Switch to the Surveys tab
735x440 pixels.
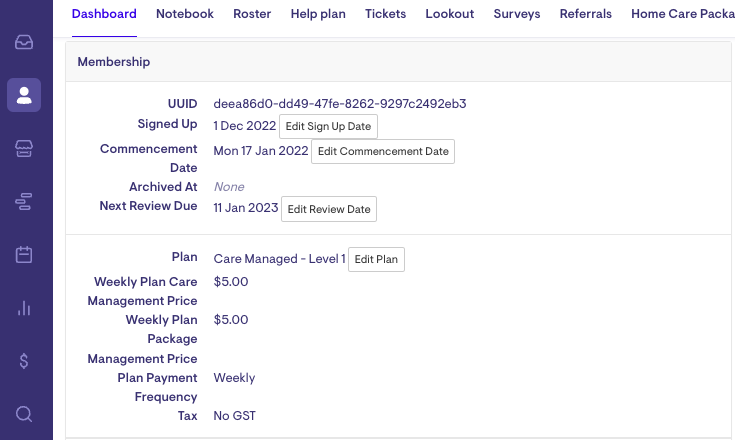coord(517,14)
